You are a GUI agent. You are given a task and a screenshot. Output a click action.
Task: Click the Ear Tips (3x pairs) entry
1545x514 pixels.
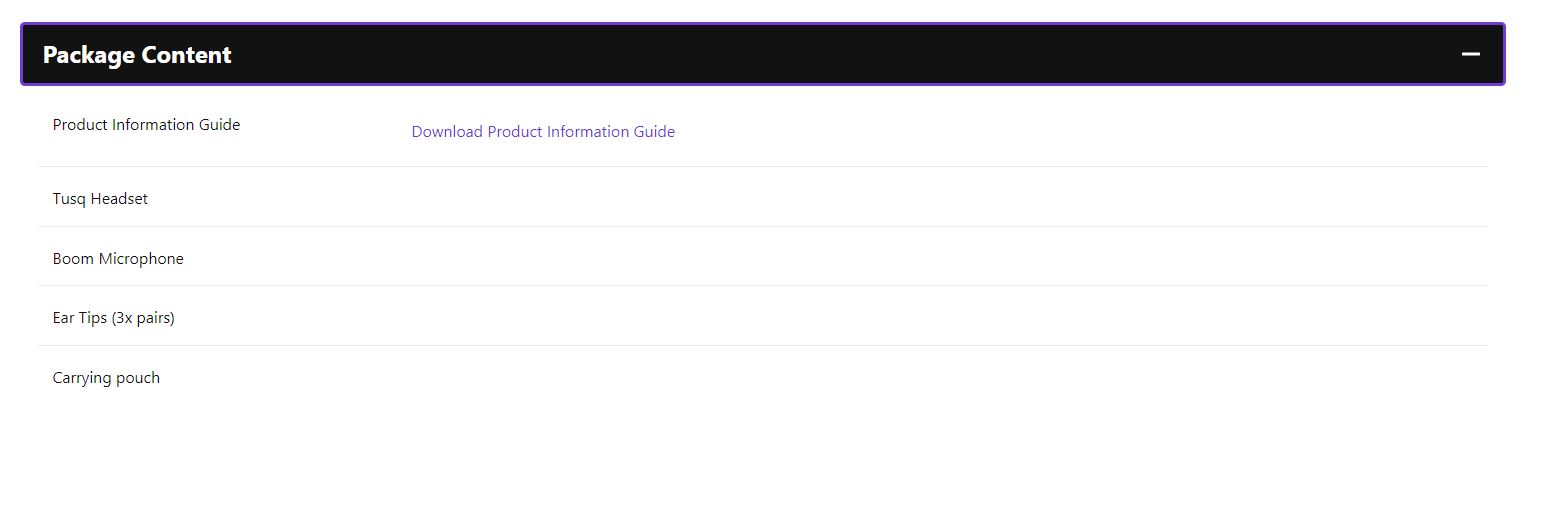[x=113, y=318]
